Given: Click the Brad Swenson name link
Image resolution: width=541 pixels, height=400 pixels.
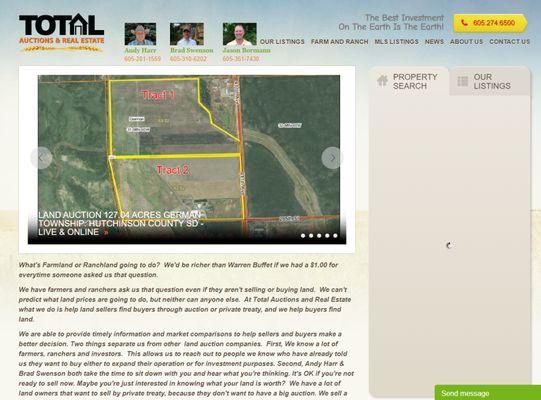Looking at the screenshot, I should coord(191,50).
